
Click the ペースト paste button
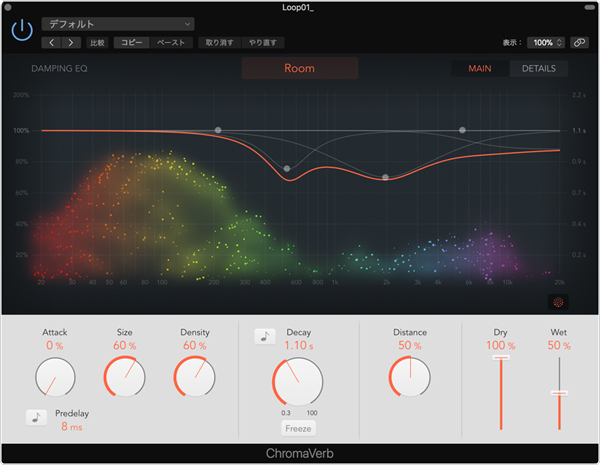point(171,42)
